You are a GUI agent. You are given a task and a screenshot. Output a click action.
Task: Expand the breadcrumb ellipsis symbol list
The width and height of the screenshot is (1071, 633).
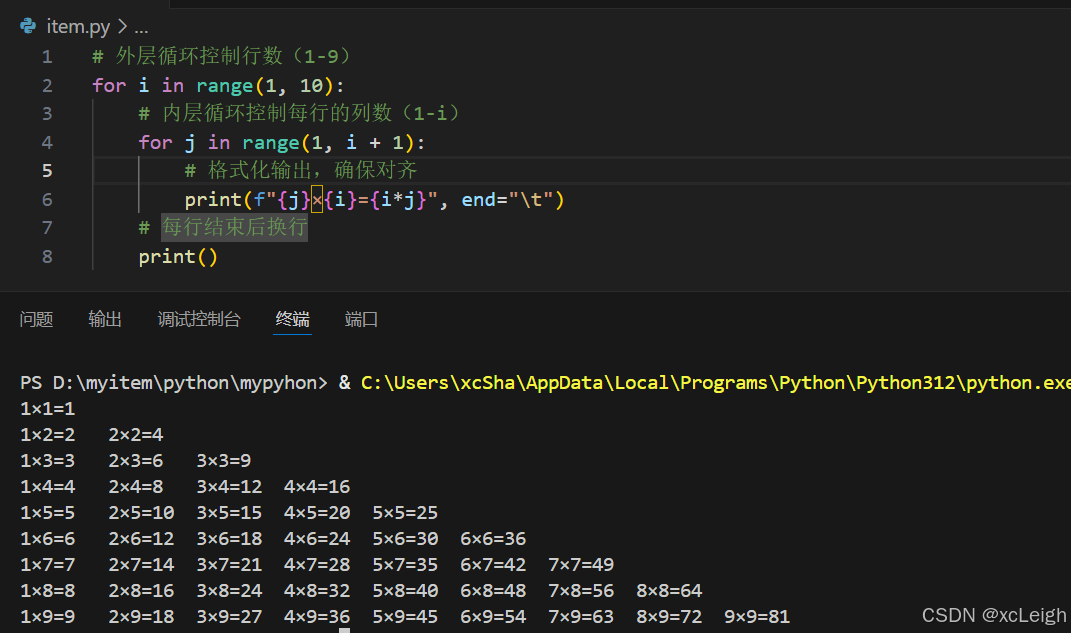coord(141,27)
